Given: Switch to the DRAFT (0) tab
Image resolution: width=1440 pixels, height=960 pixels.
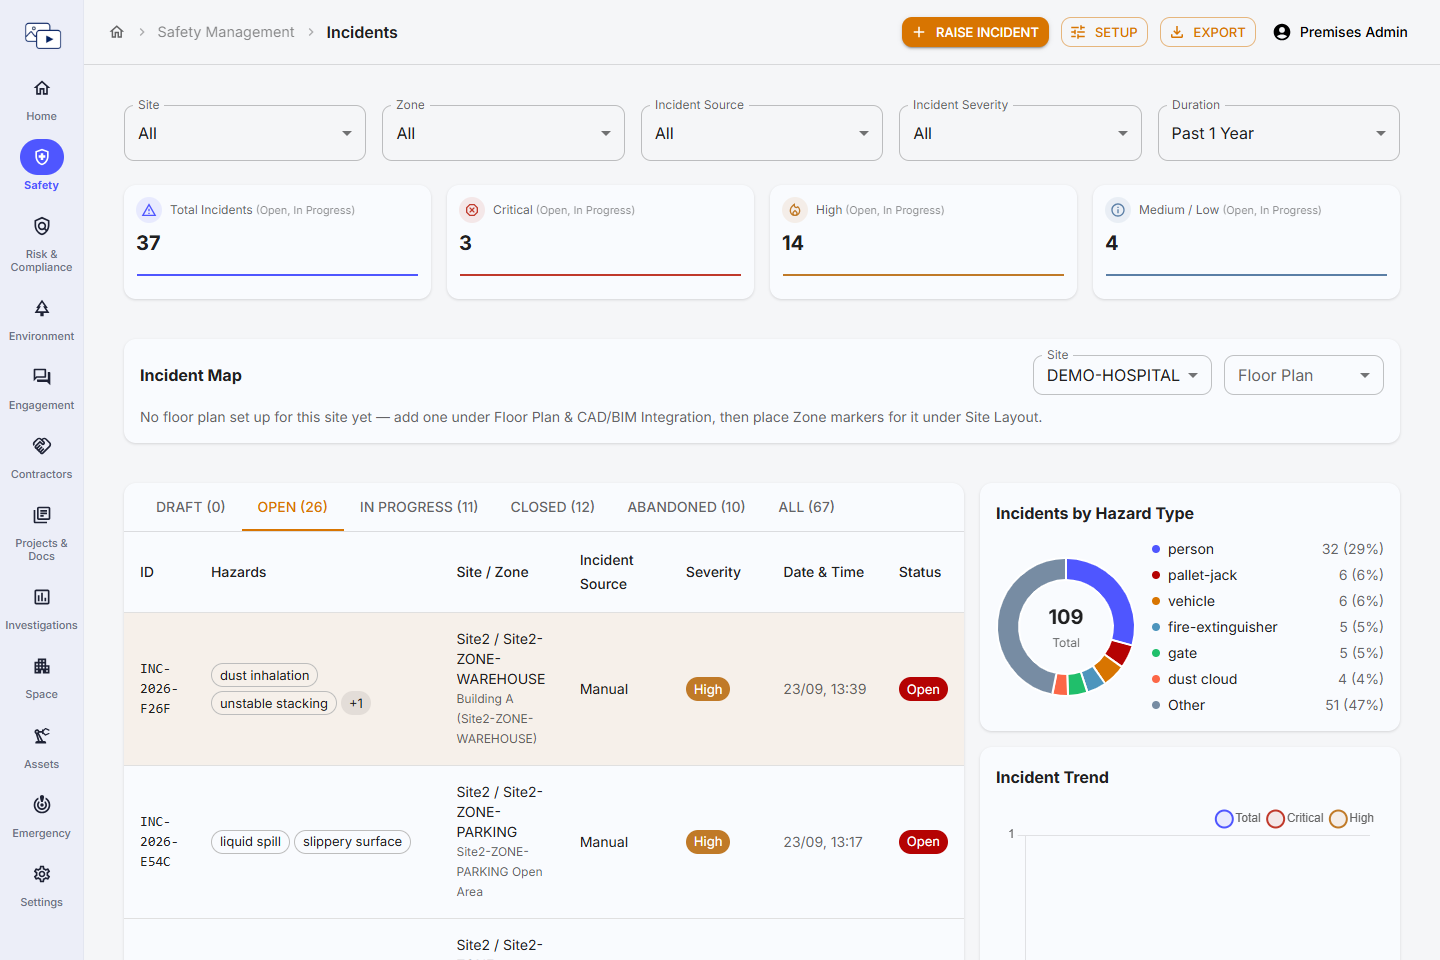Looking at the screenshot, I should click(x=191, y=507).
